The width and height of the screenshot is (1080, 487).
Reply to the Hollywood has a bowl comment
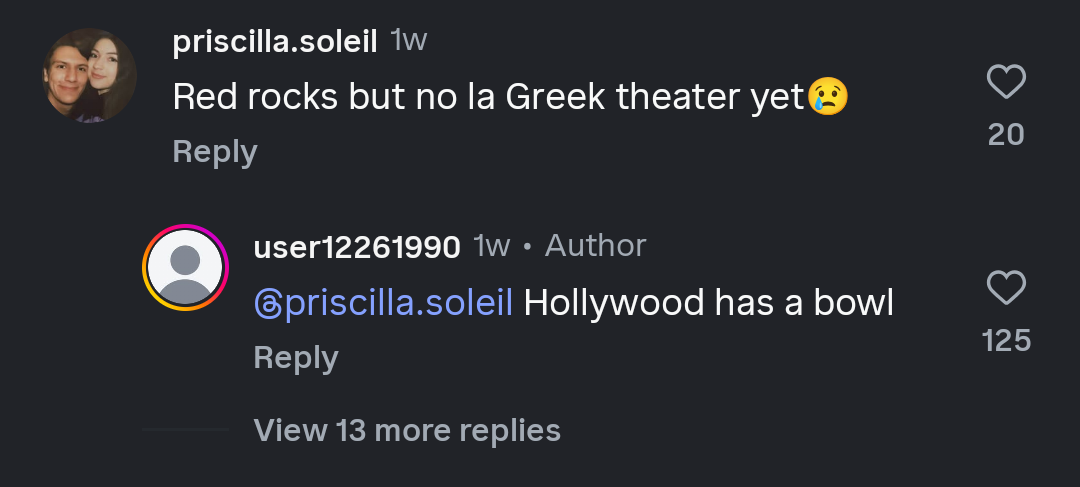(x=296, y=357)
